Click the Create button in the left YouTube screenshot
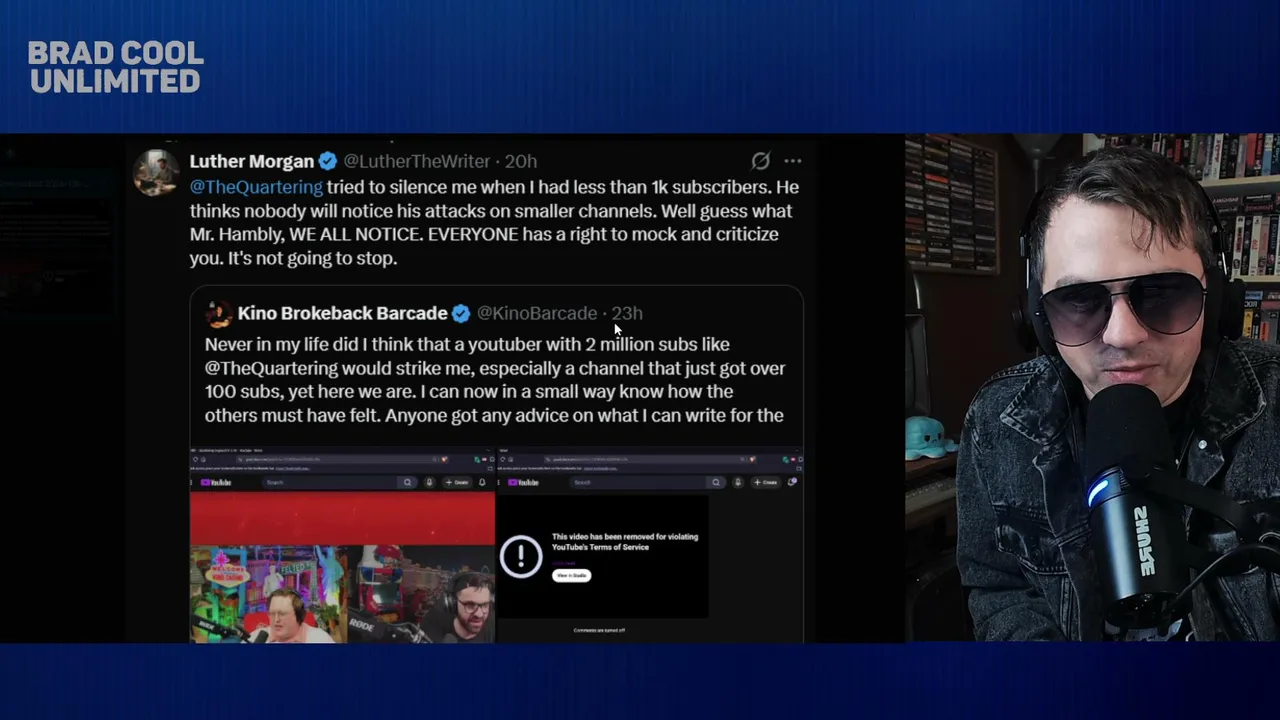The image size is (1280, 720). pos(458,482)
